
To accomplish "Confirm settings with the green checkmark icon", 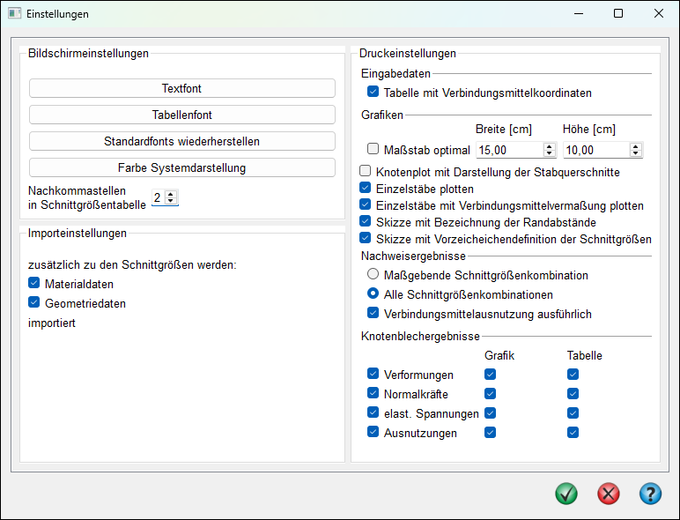I will [x=567, y=493].
